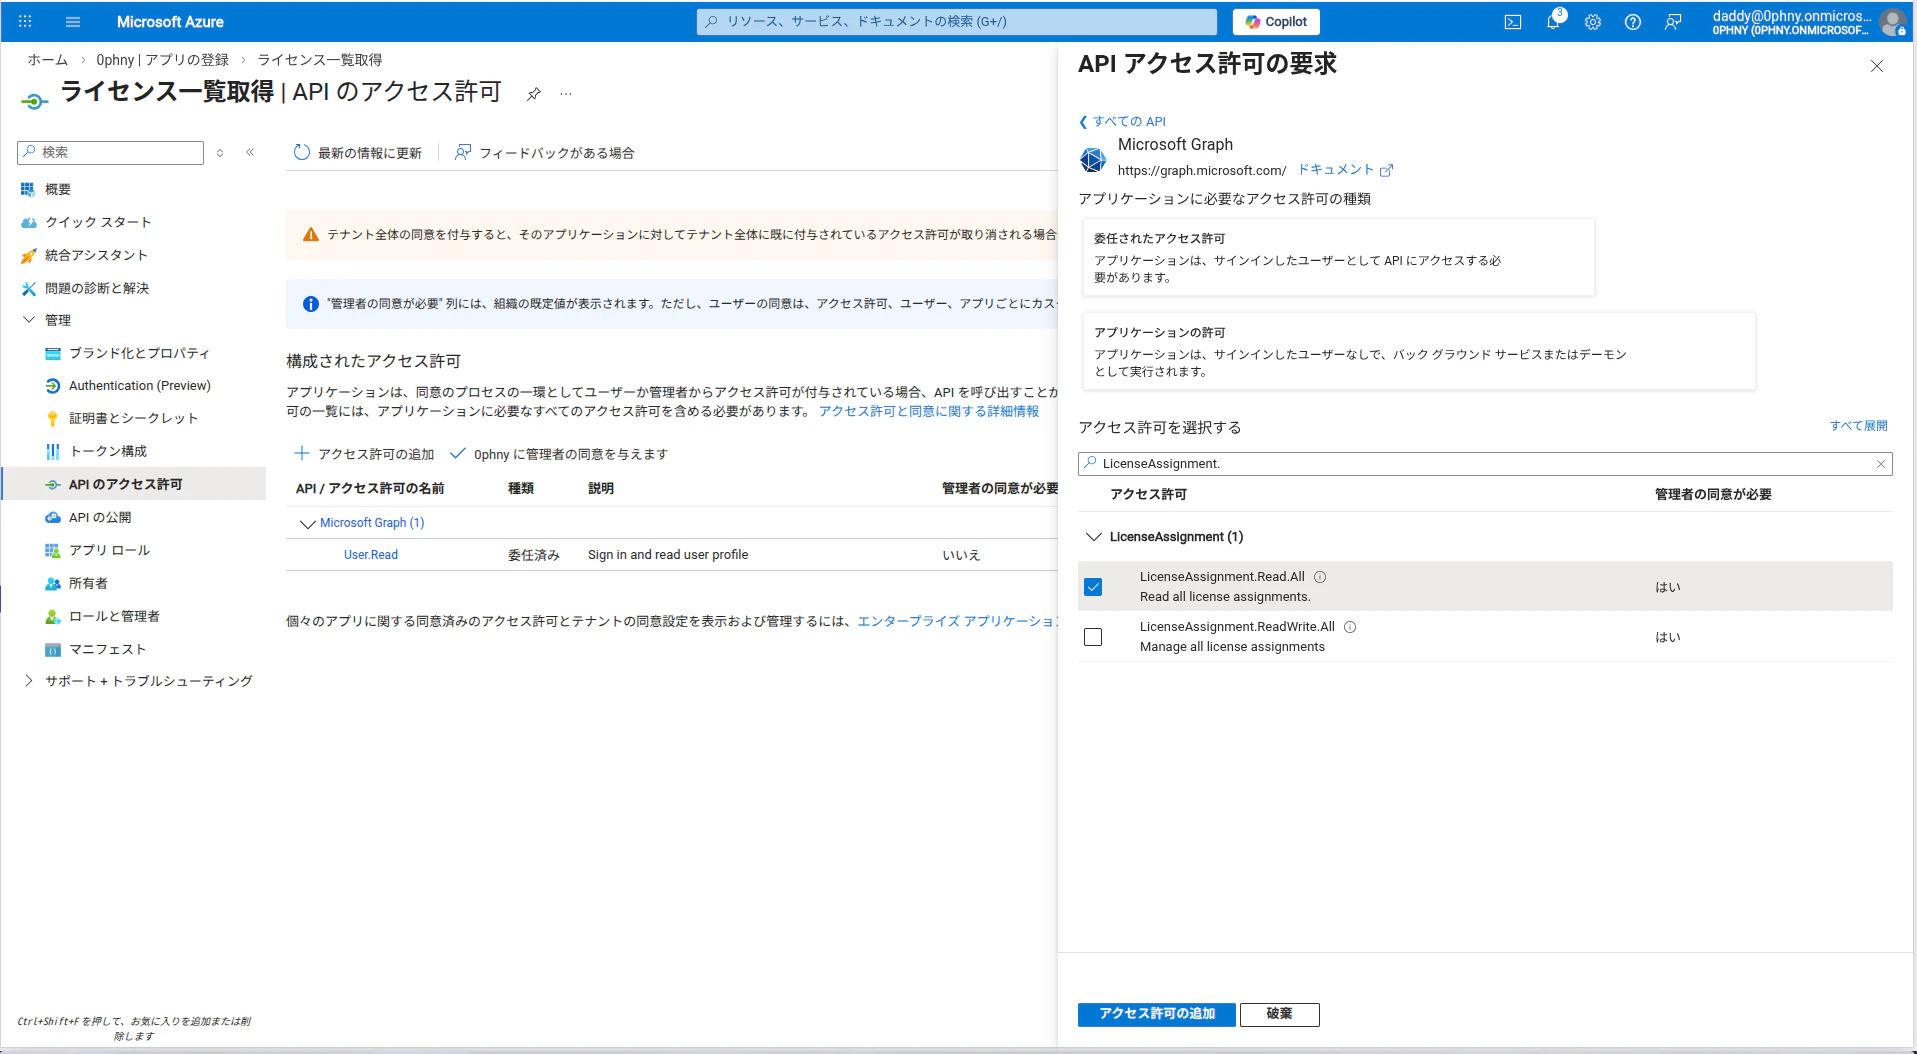The height and width of the screenshot is (1054, 1917).
Task: Click the Microsoft Graph logo icon
Action: 1093,159
